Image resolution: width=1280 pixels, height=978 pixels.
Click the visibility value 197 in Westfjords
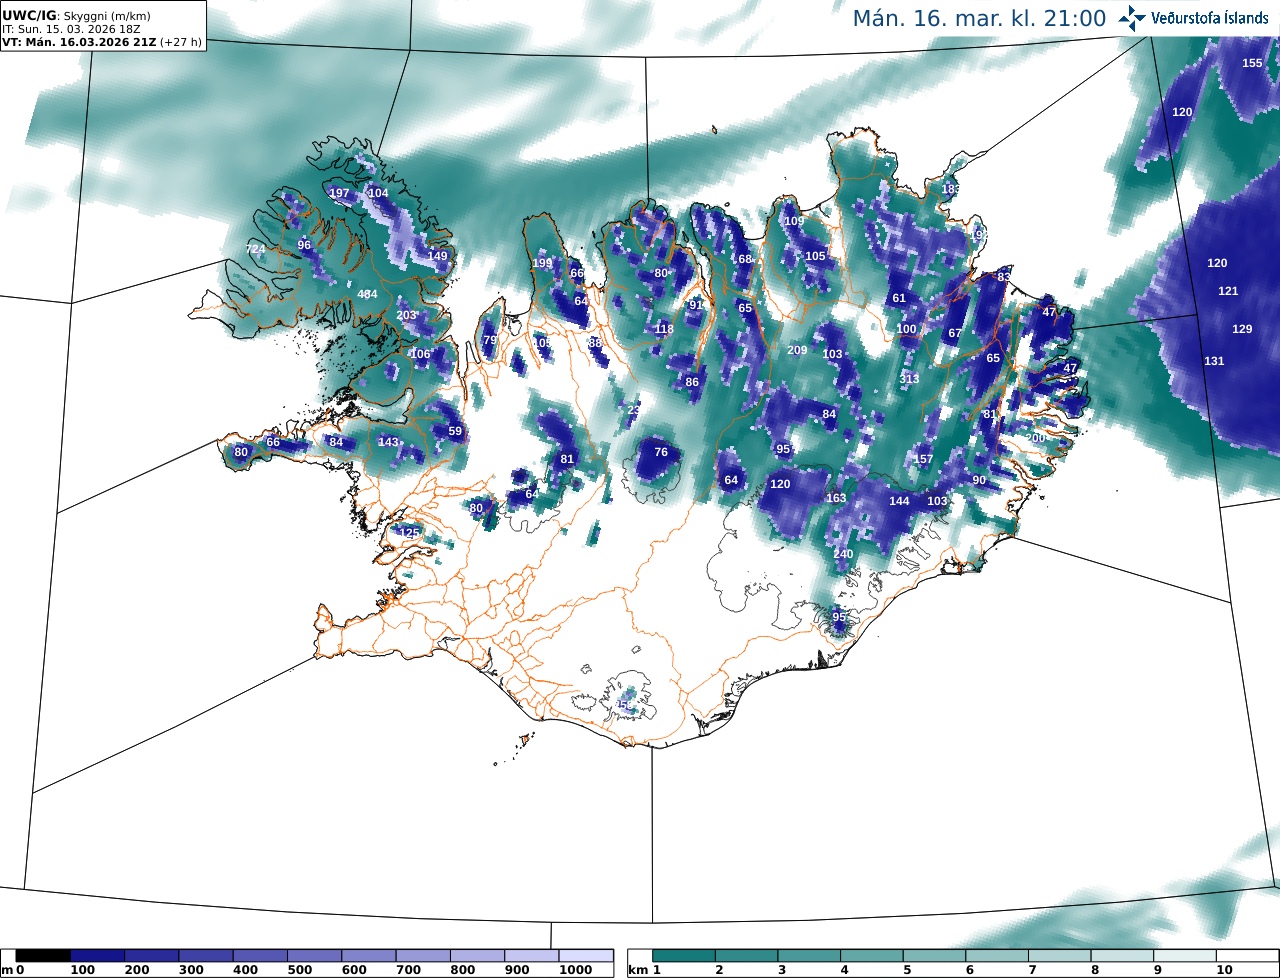point(339,193)
